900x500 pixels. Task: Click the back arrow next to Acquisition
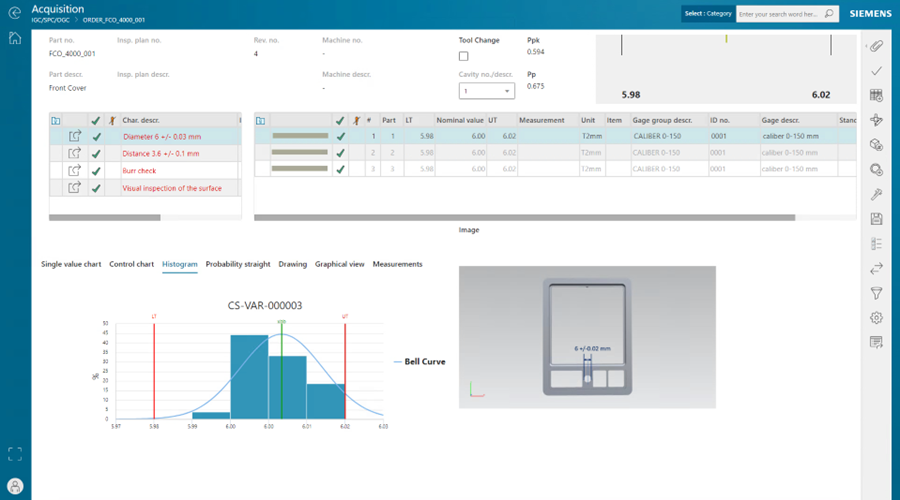click(15, 13)
